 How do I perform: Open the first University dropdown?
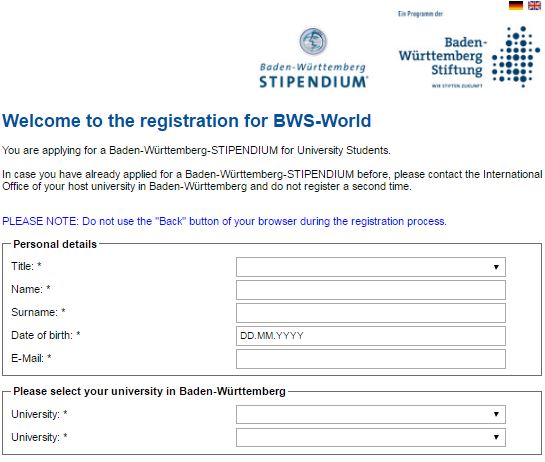point(371,414)
